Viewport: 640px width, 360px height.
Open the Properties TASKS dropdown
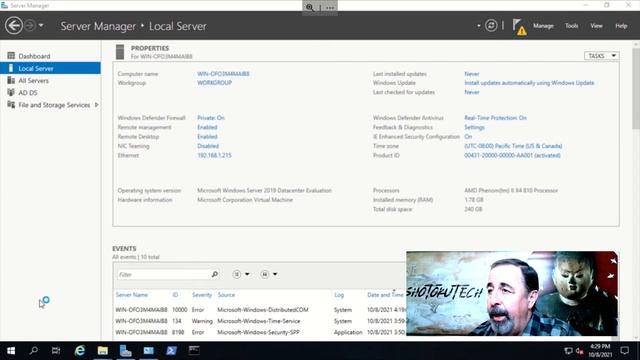[602, 56]
